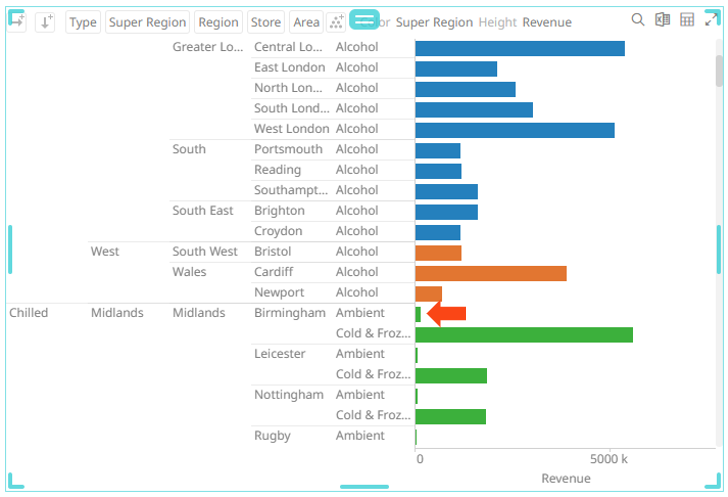728x497 pixels.
Task: Export the chart data to Excel
Action: click(x=662, y=20)
